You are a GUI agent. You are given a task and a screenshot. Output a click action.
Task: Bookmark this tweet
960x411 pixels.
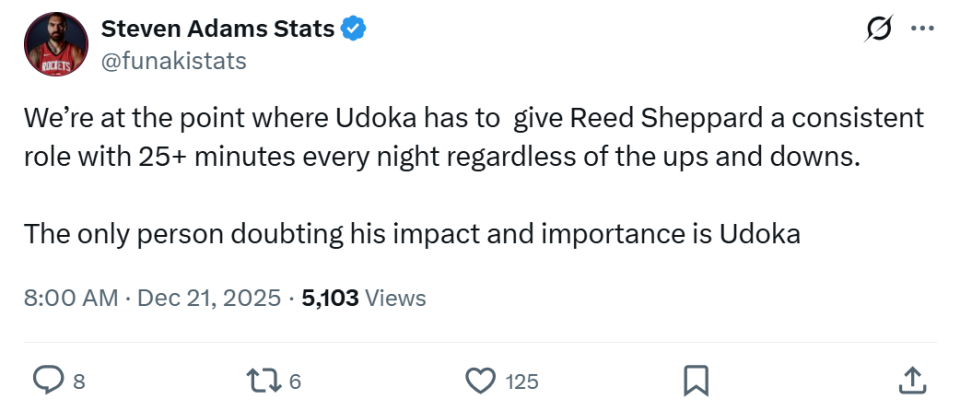point(696,380)
